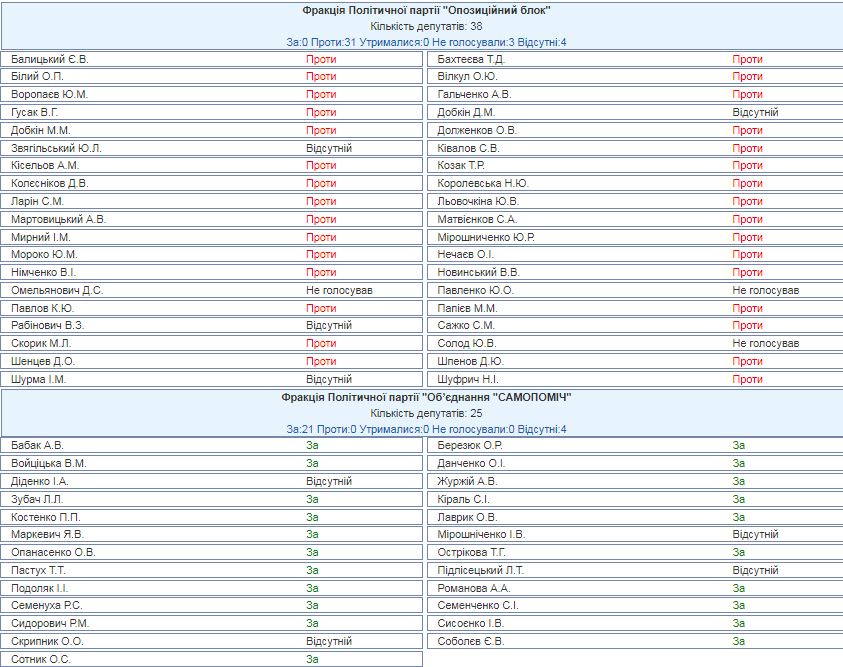The width and height of the screenshot is (843, 667).
Task: Click the "Опозиційний блок" faction header
Action: pyautogui.click(x=427, y=10)
